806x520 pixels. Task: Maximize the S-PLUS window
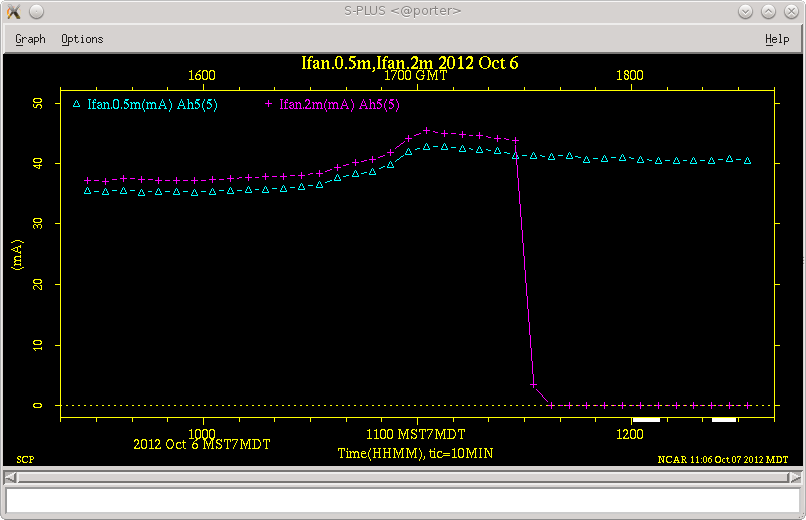[768, 11]
